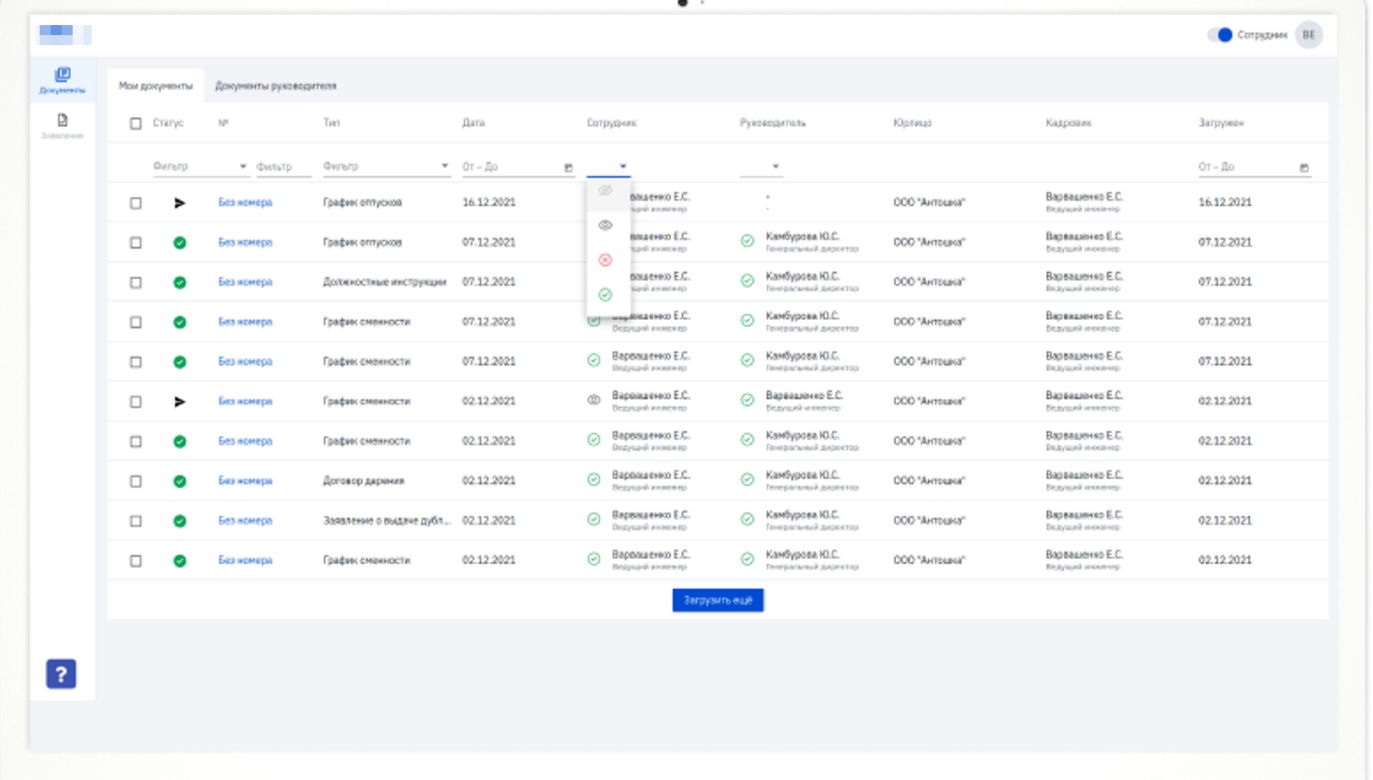This screenshot has height=780, width=1373.
Task: Click the Руководитель column header
Action: [x=772, y=124]
